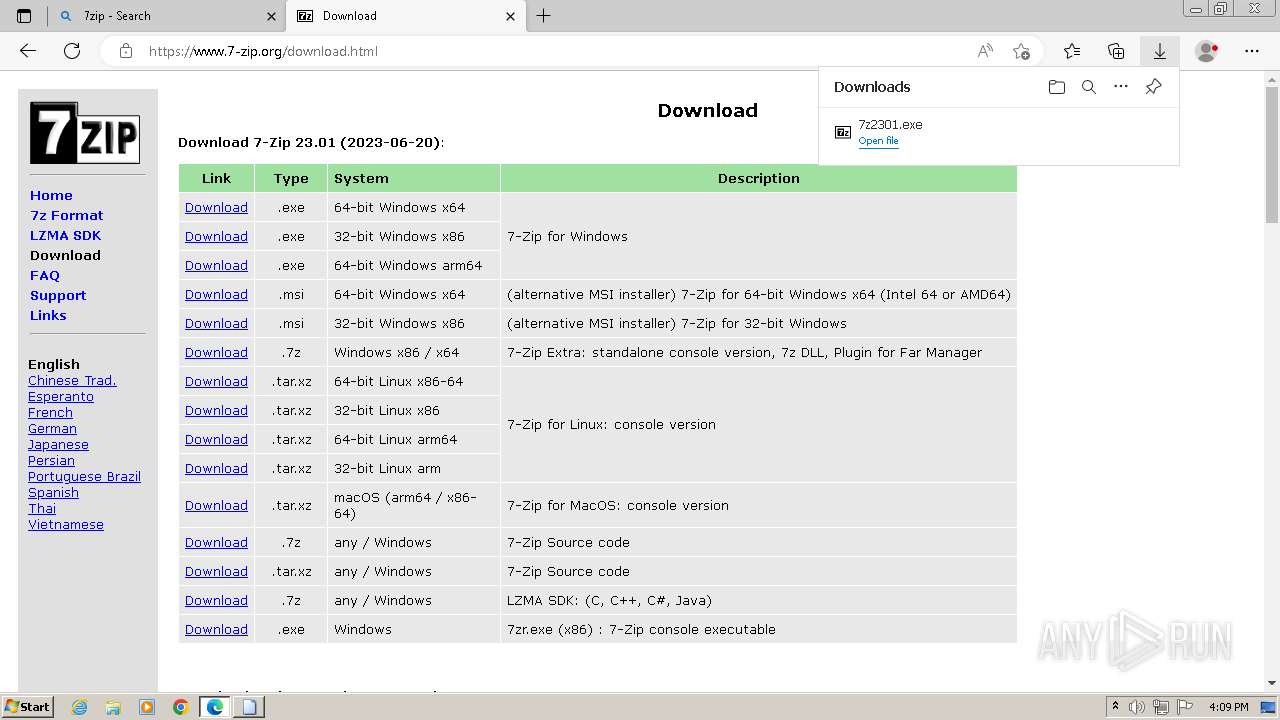Click the taskbar clock 4:09 PM
The width and height of the screenshot is (1280, 720).
(x=1228, y=707)
